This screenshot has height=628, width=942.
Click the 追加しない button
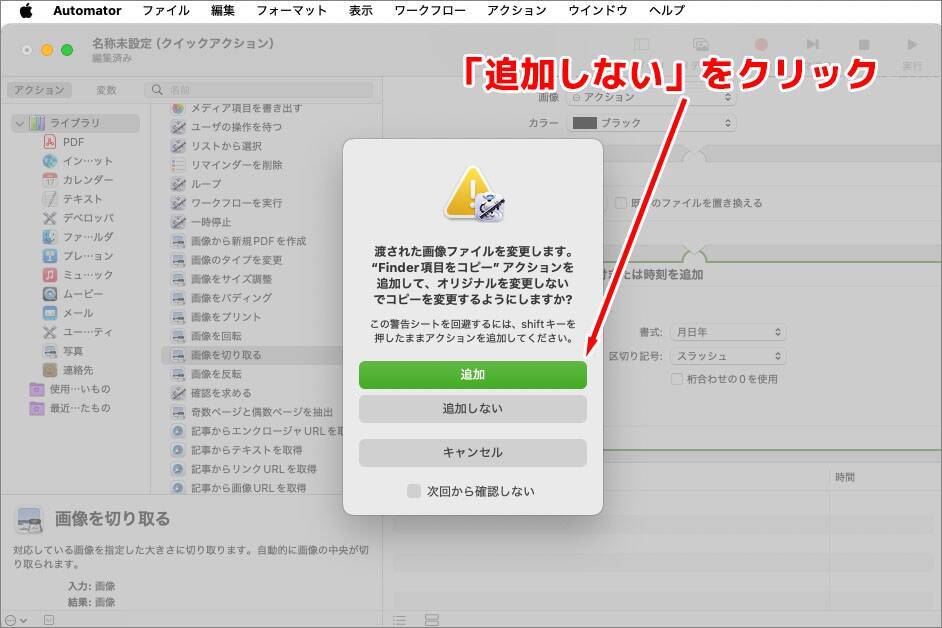[x=472, y=409]
